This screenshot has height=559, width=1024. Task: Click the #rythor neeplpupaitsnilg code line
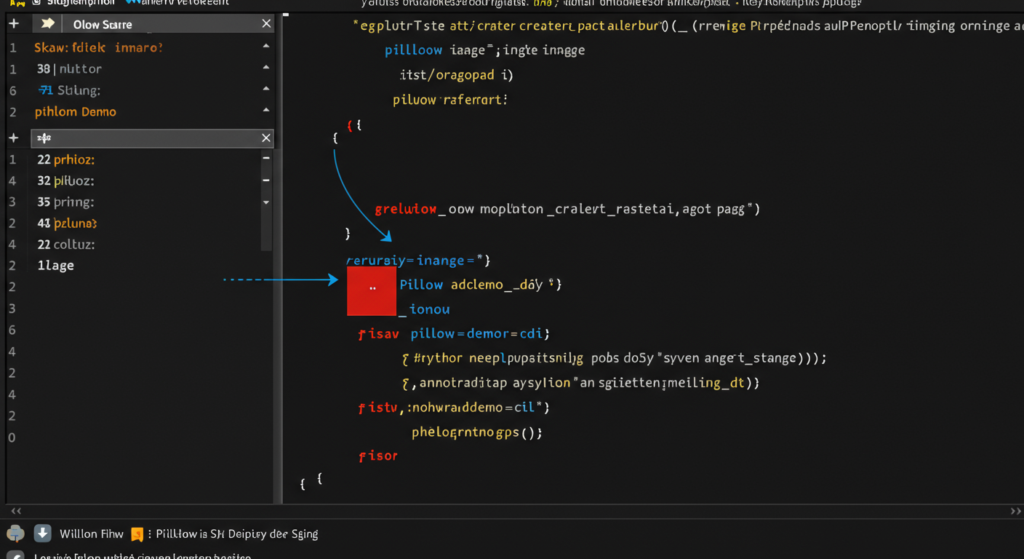click(615, 359)
